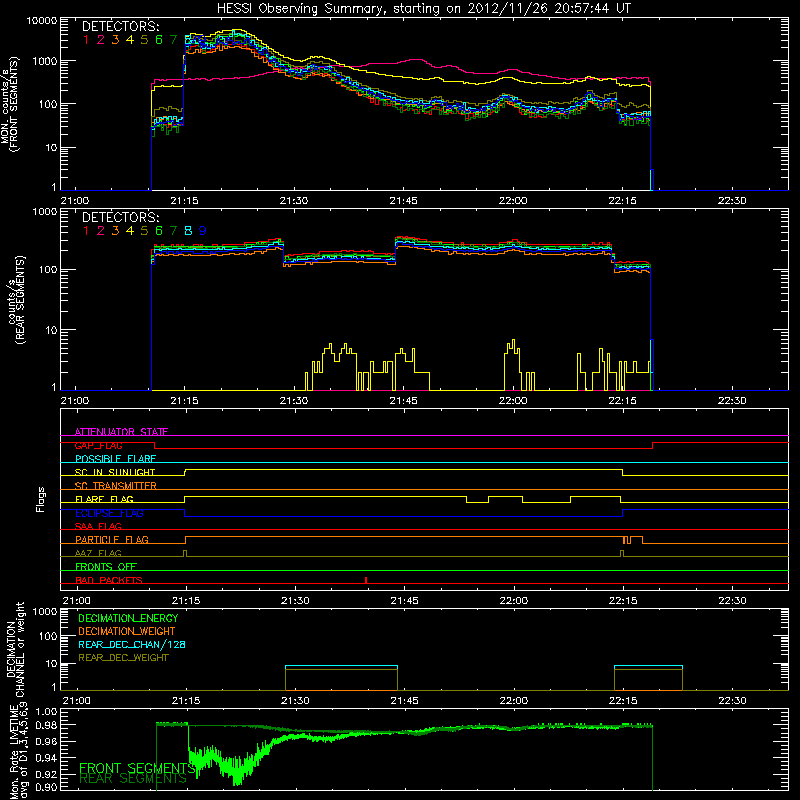Click the HESSI Observing Summary title text
Image resolution: width=800 pixels, height=800 pixels.
click(423, 9)
